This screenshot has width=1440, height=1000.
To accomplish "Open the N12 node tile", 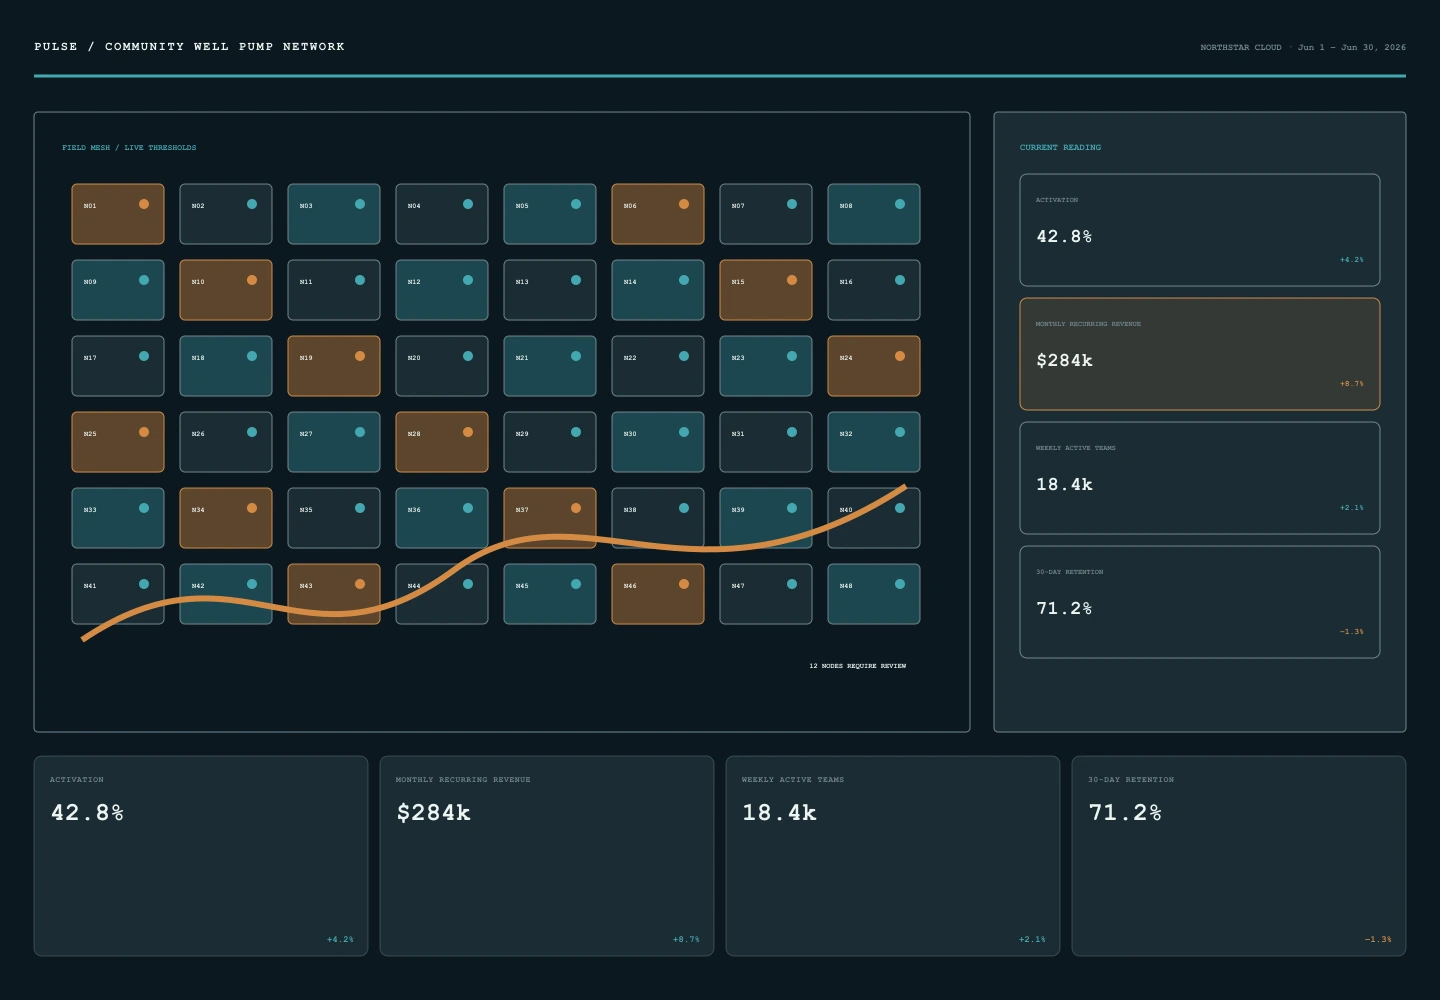I will pos(442,290).
